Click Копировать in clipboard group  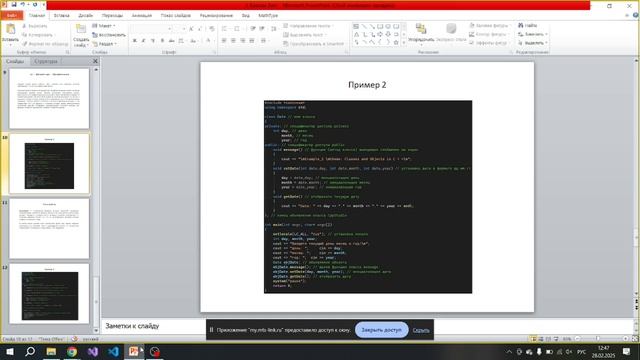coord(38,35)
